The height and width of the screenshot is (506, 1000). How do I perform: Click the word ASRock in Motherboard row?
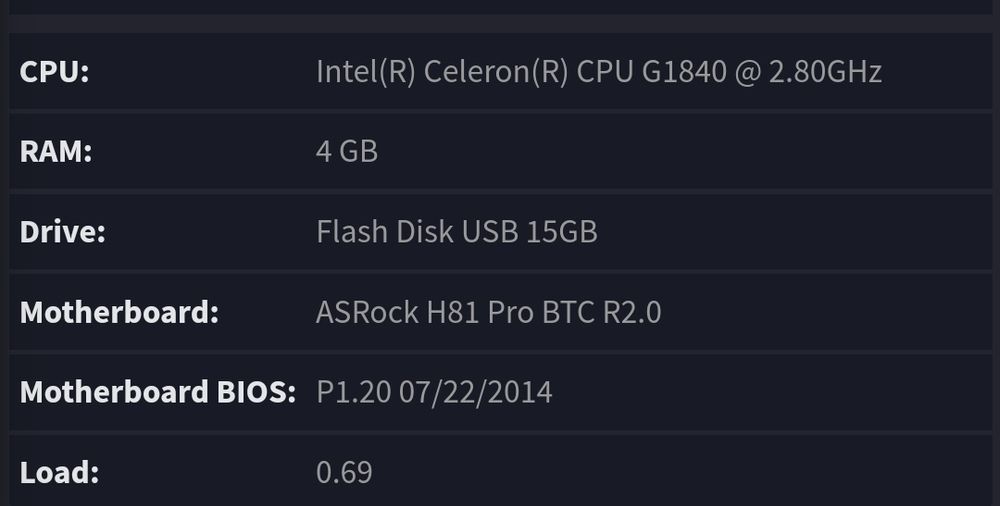(366, 312)
